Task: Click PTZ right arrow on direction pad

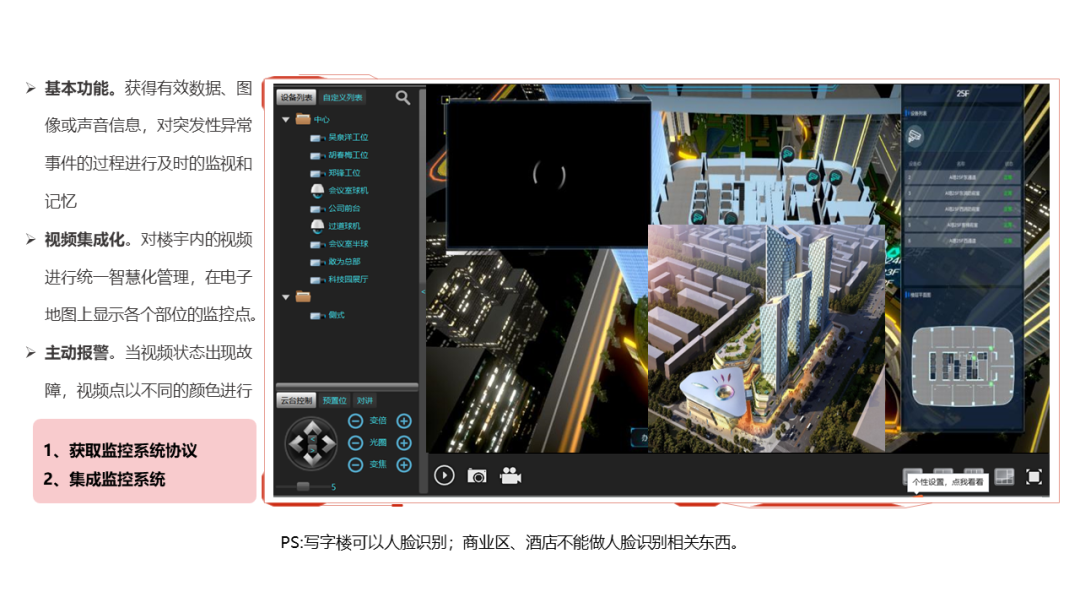Action: [328, 444]
